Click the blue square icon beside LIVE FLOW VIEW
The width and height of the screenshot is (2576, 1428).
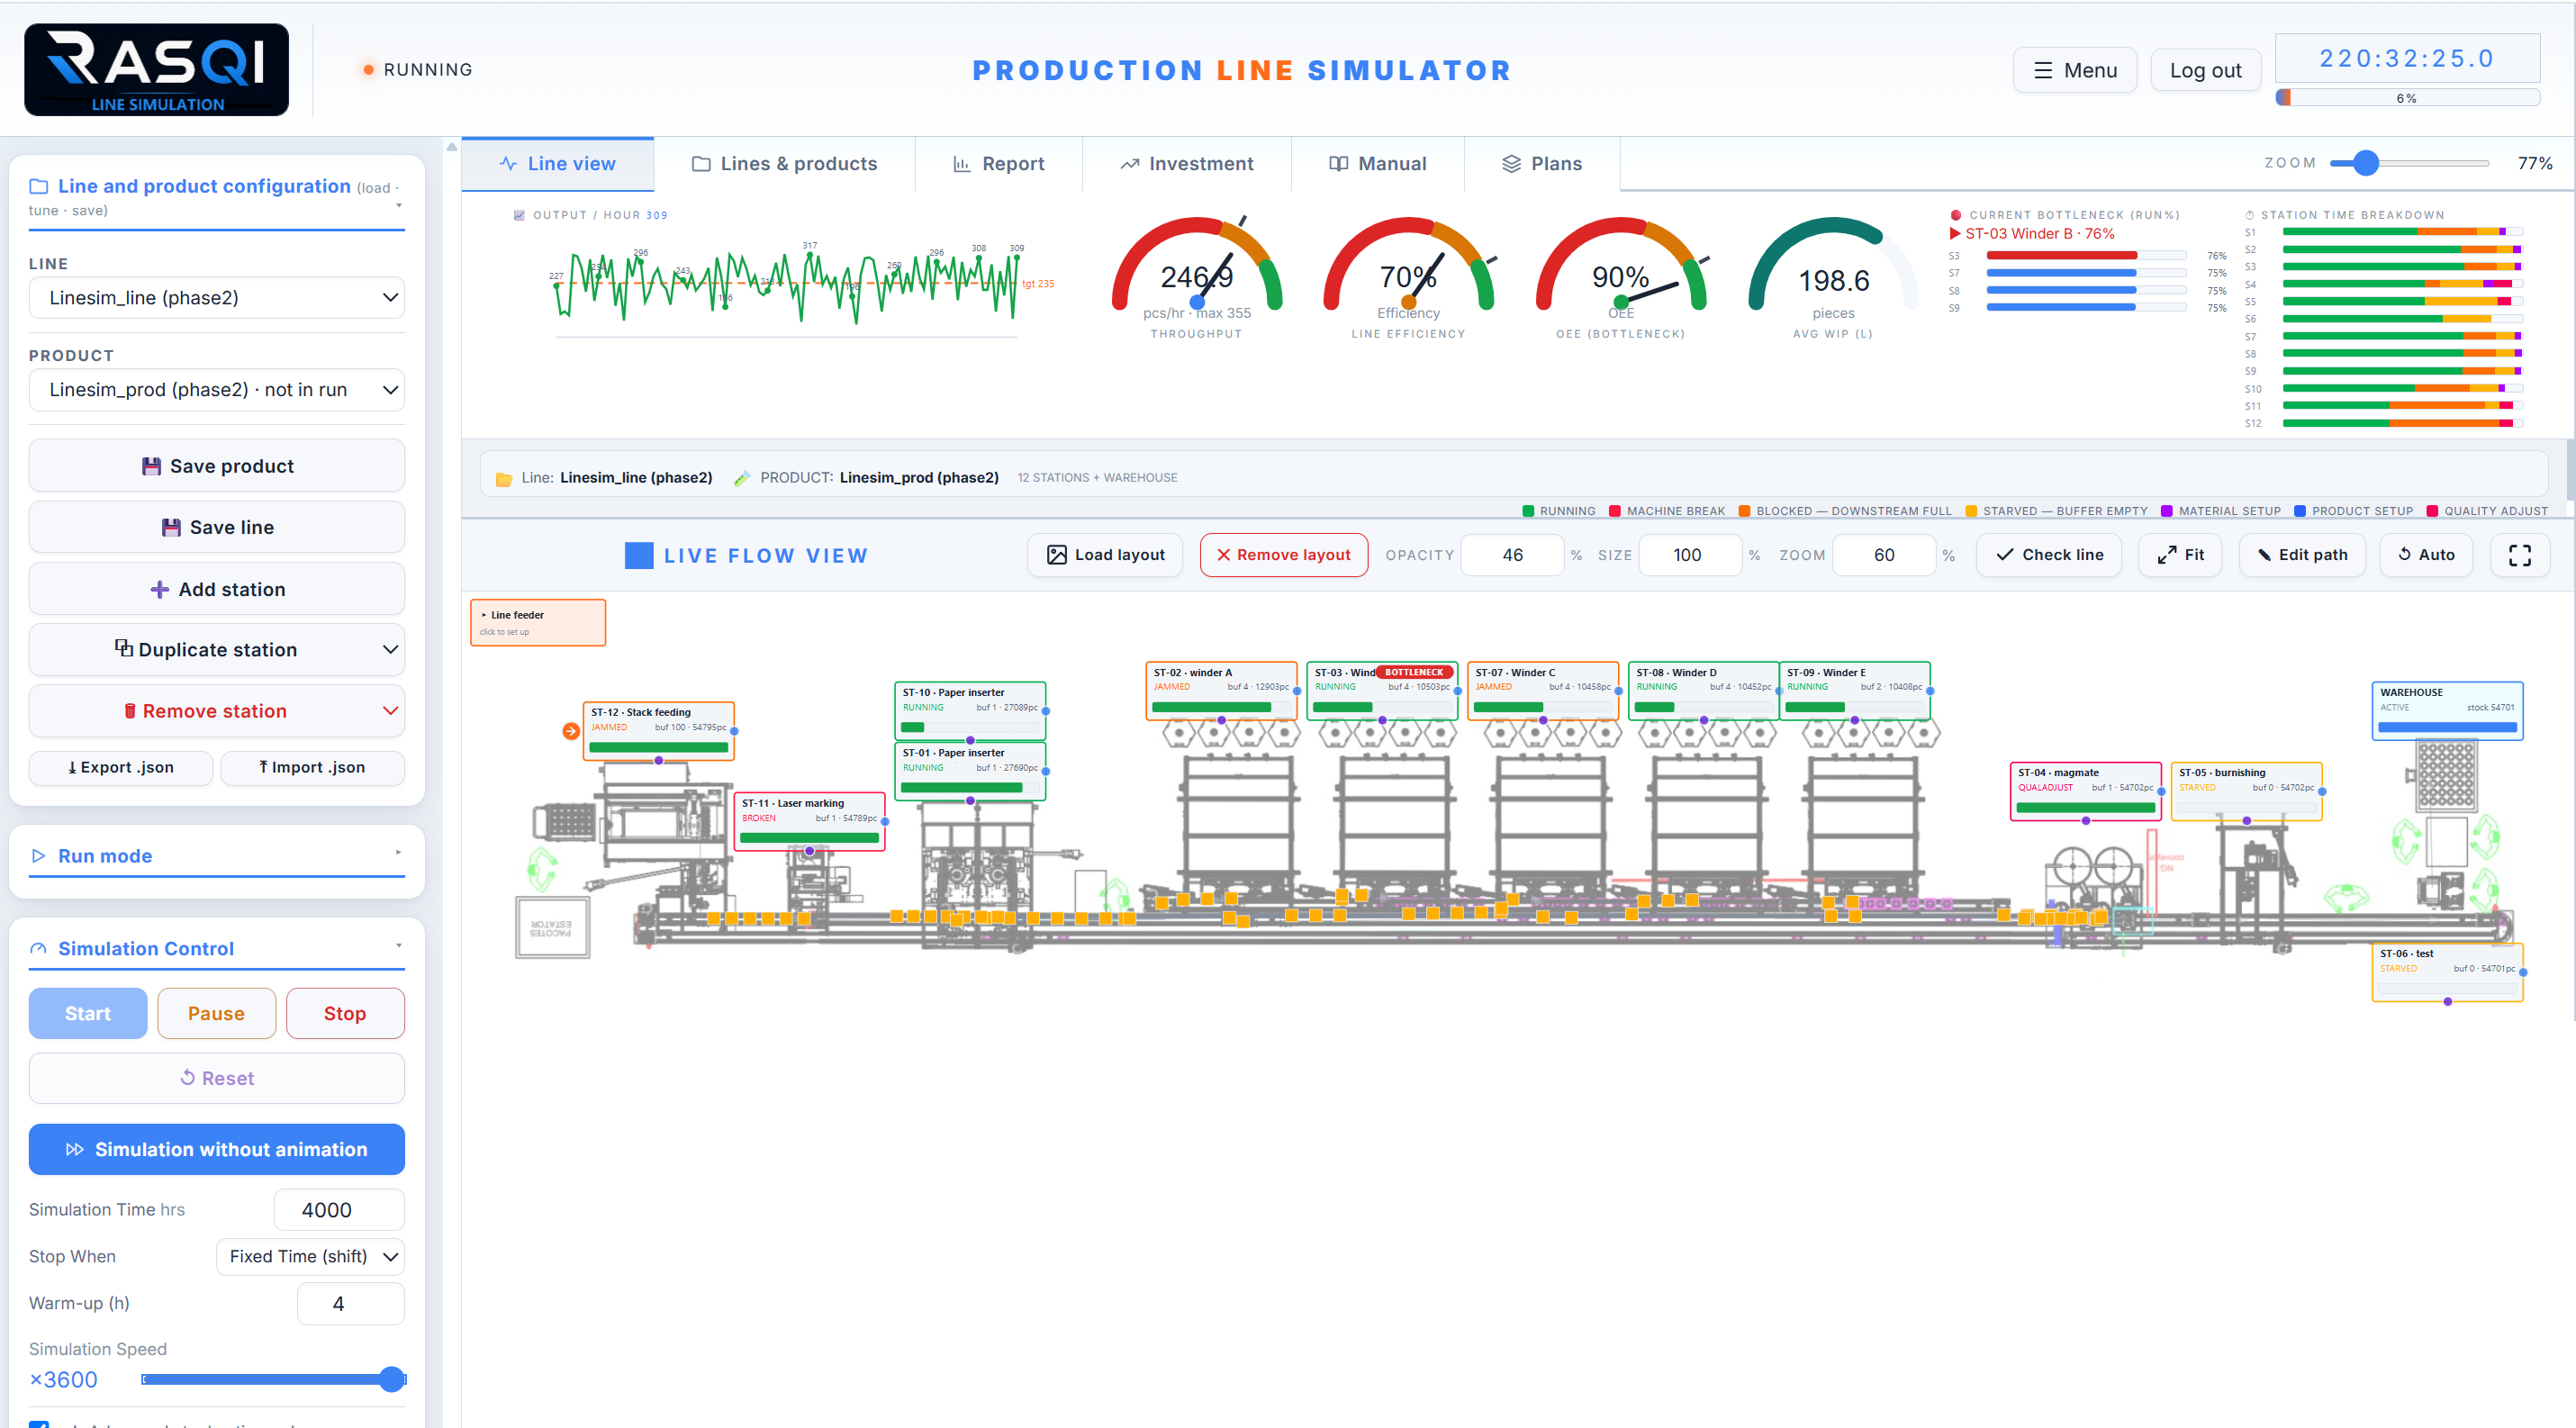click(639, 555)
